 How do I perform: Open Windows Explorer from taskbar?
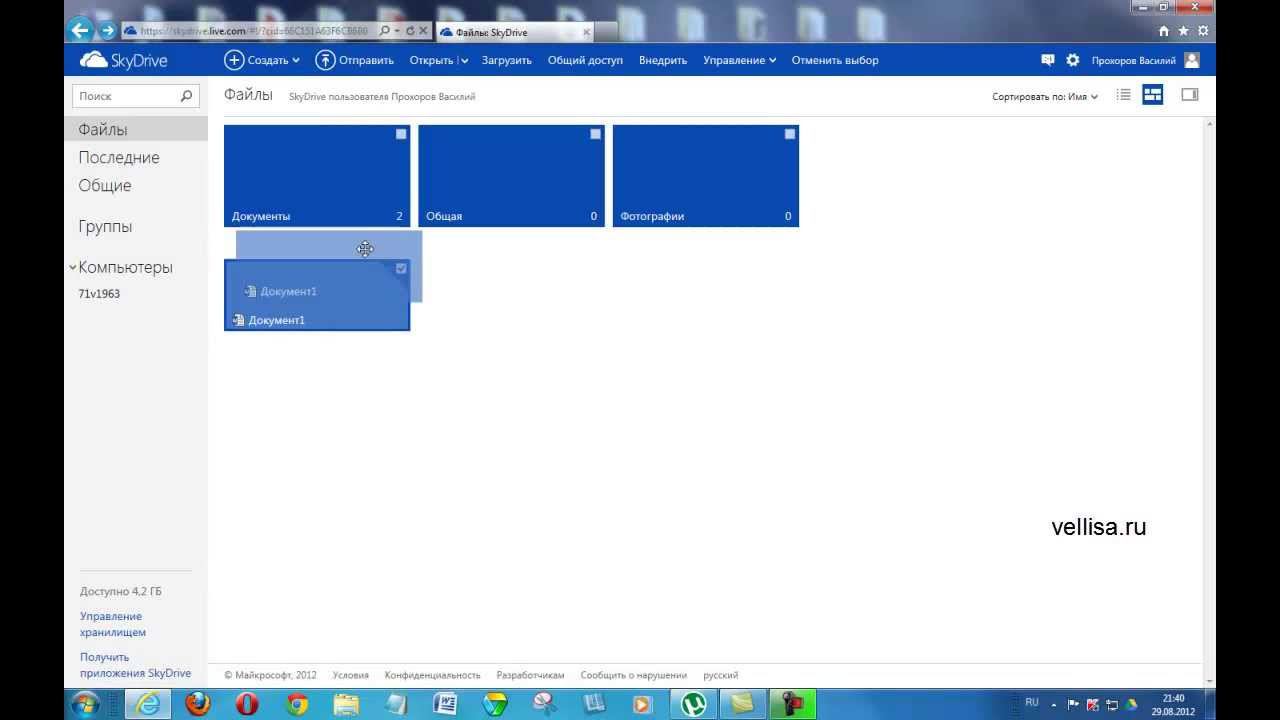(346, 704)
